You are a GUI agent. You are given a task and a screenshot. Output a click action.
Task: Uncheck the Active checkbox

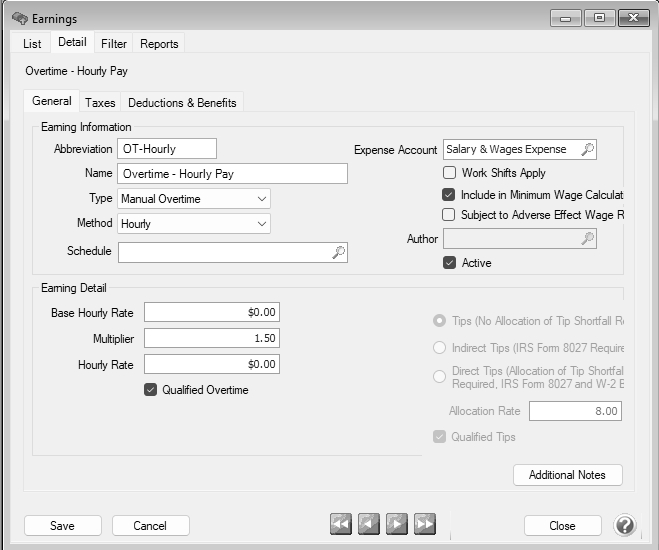point(450,263)
